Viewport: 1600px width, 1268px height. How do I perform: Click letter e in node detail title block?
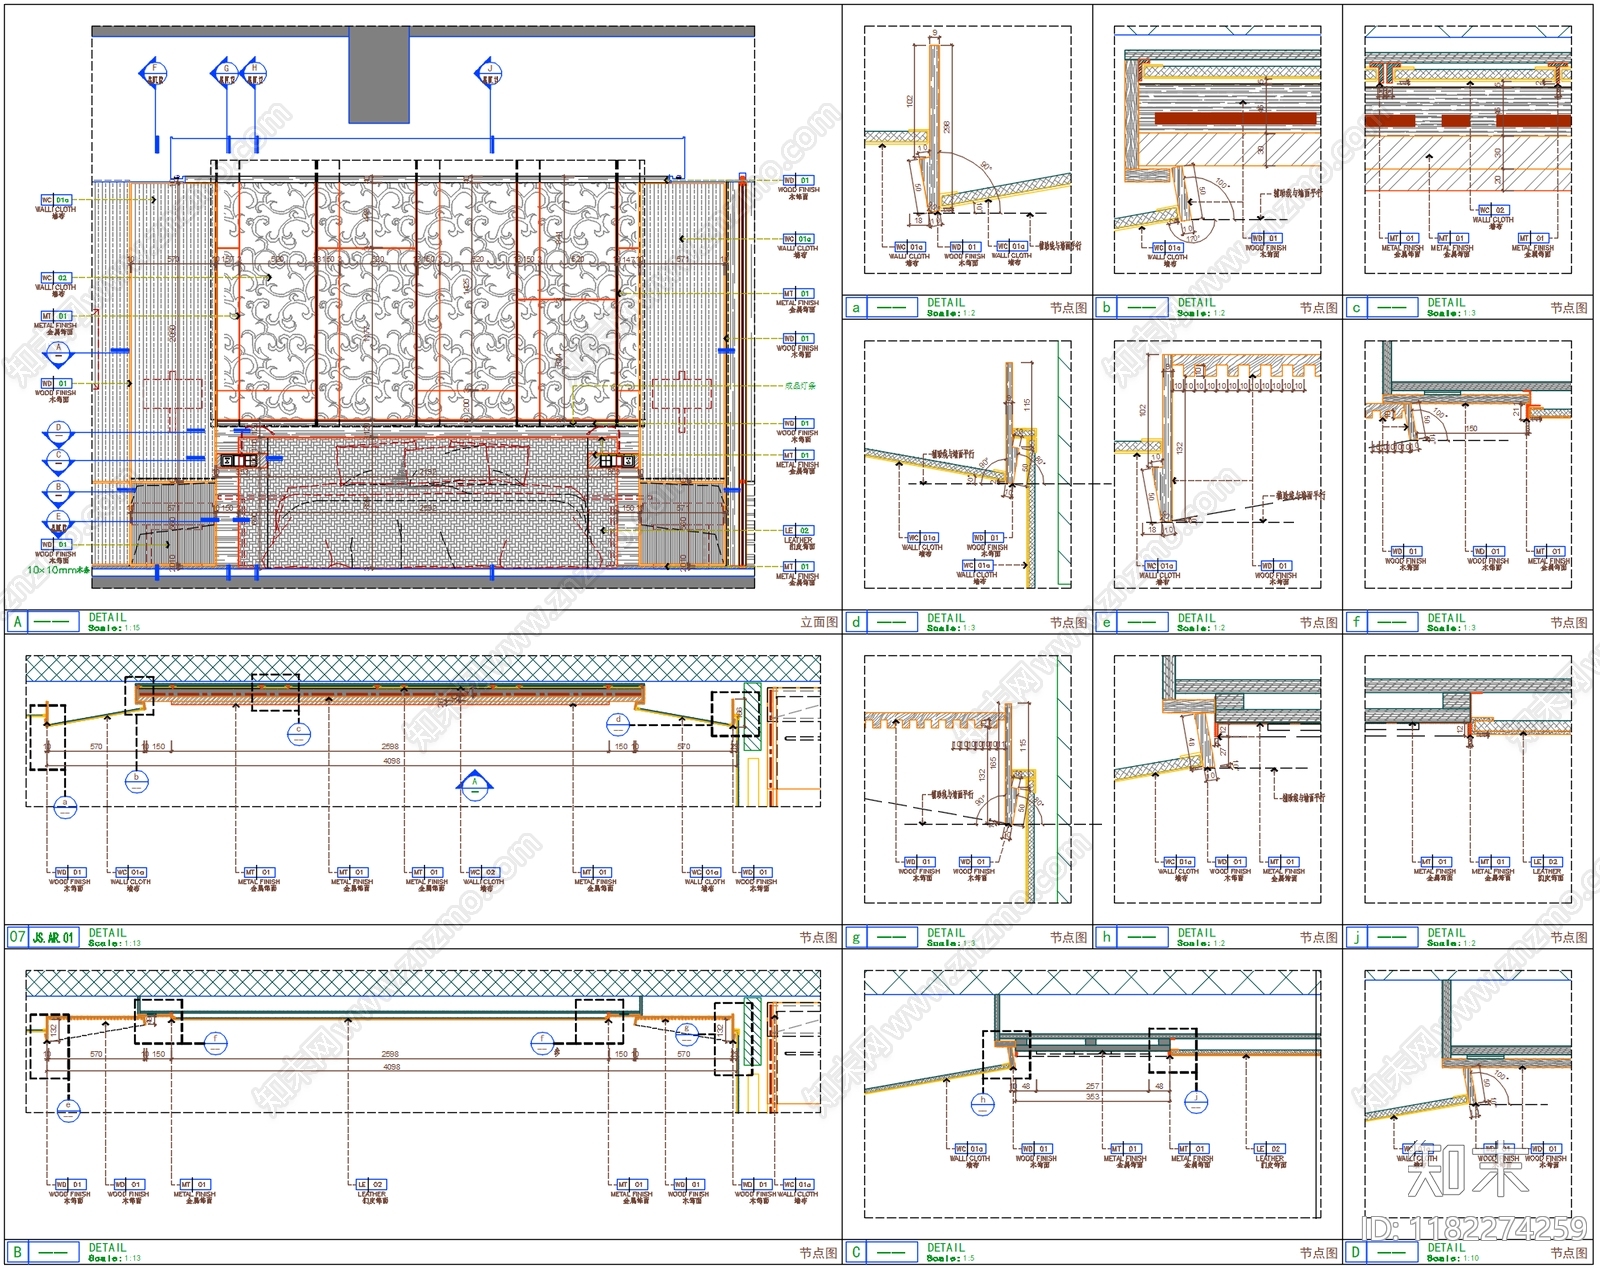coord(1106,622)
